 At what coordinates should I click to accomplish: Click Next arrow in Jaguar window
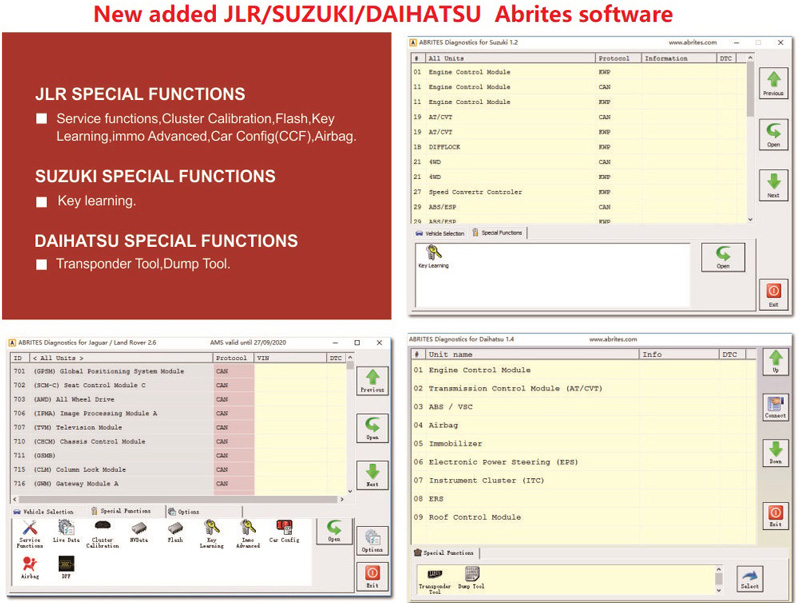point(372,475)
